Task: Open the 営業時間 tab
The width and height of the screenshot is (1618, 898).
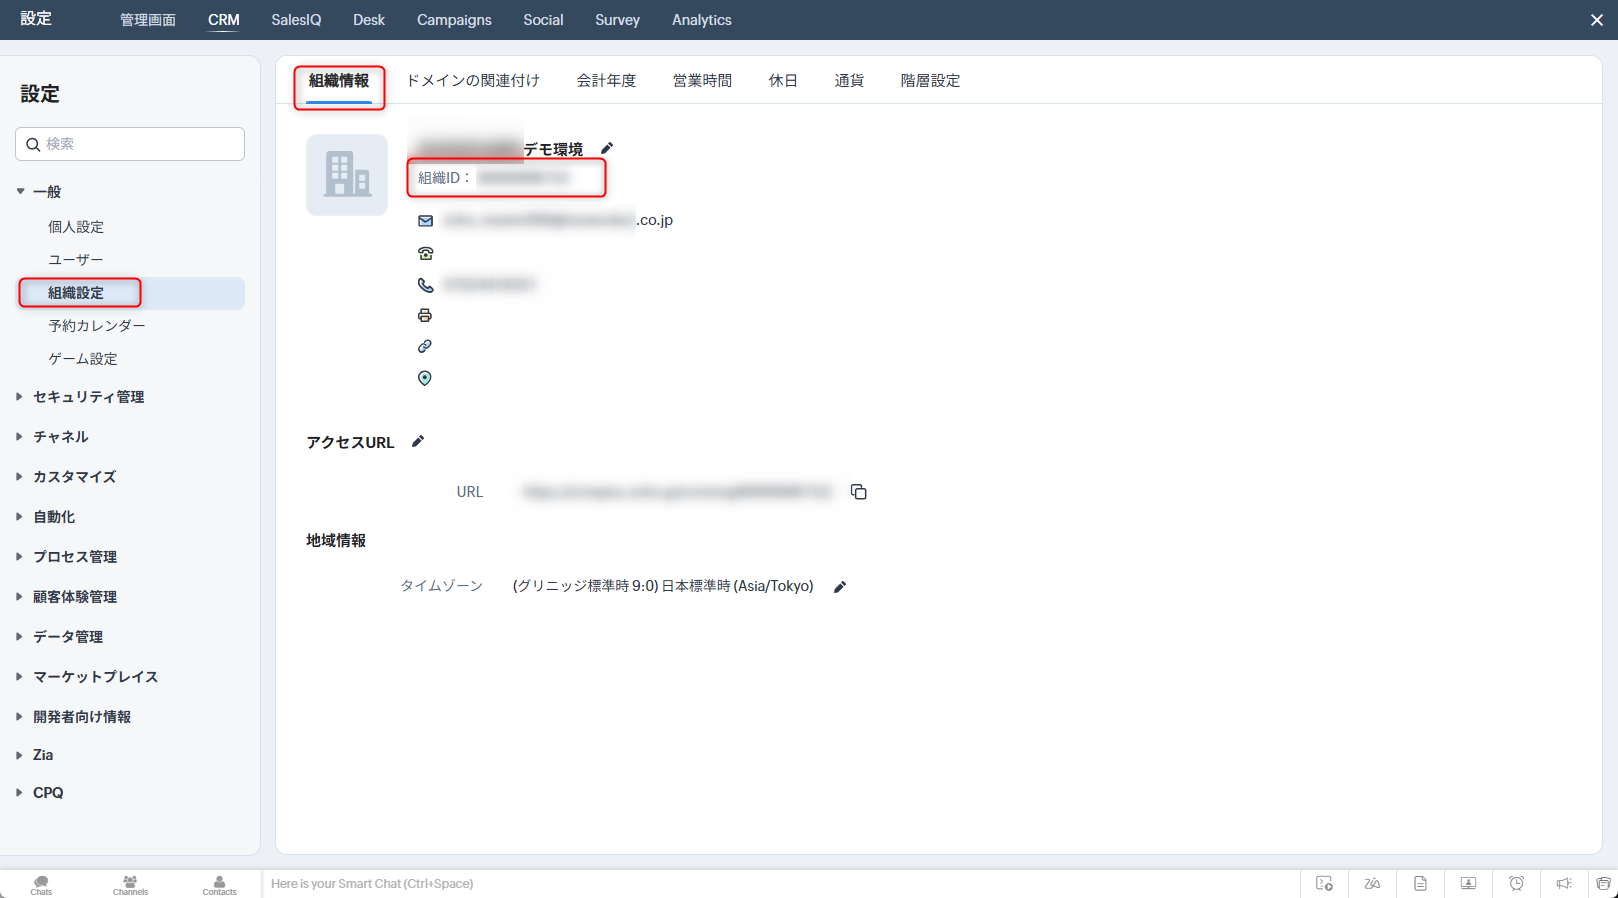Action: tap(702, 81)
